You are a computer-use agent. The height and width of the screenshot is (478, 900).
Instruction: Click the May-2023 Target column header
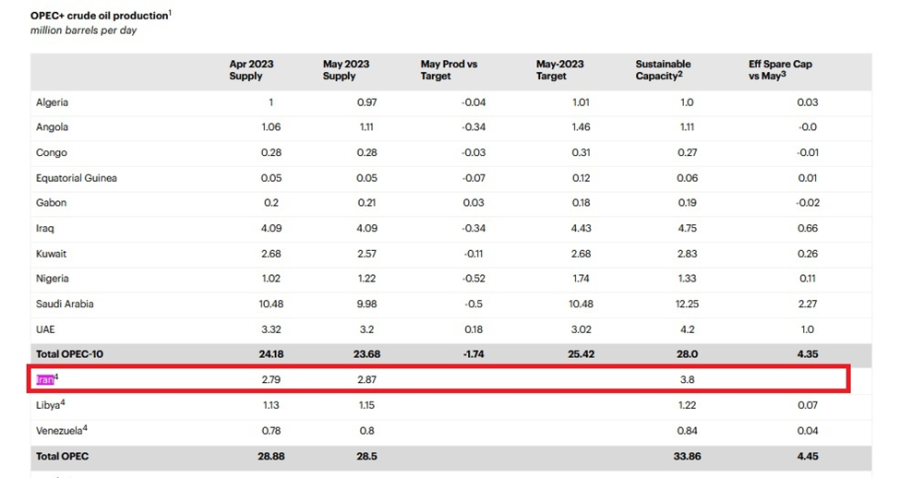[558, 70]
